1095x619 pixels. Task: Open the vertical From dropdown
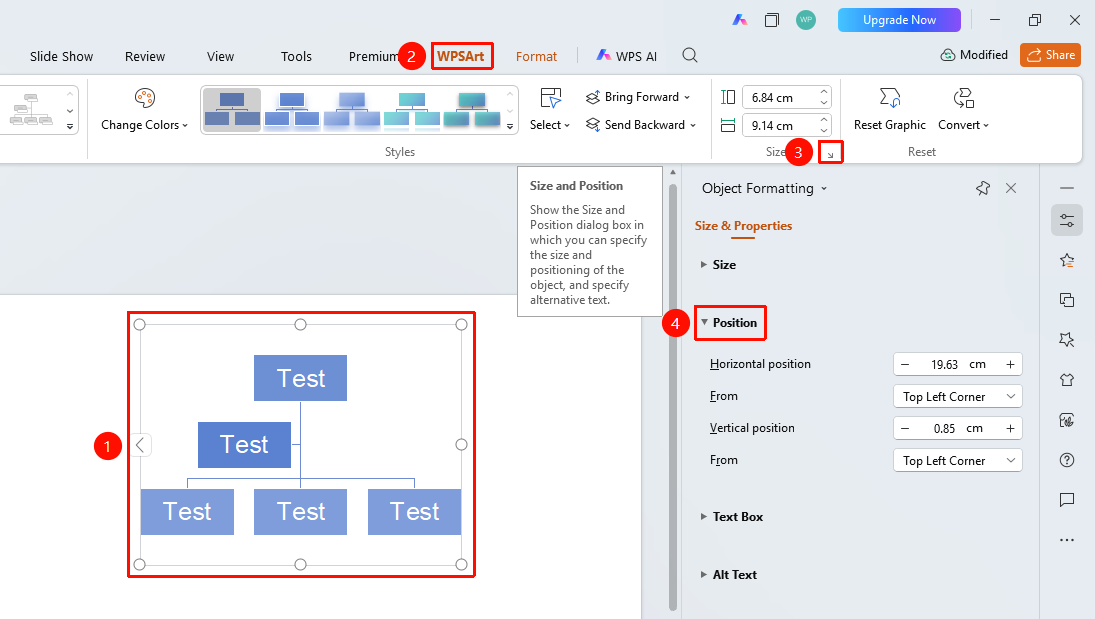tap(957, 460)
